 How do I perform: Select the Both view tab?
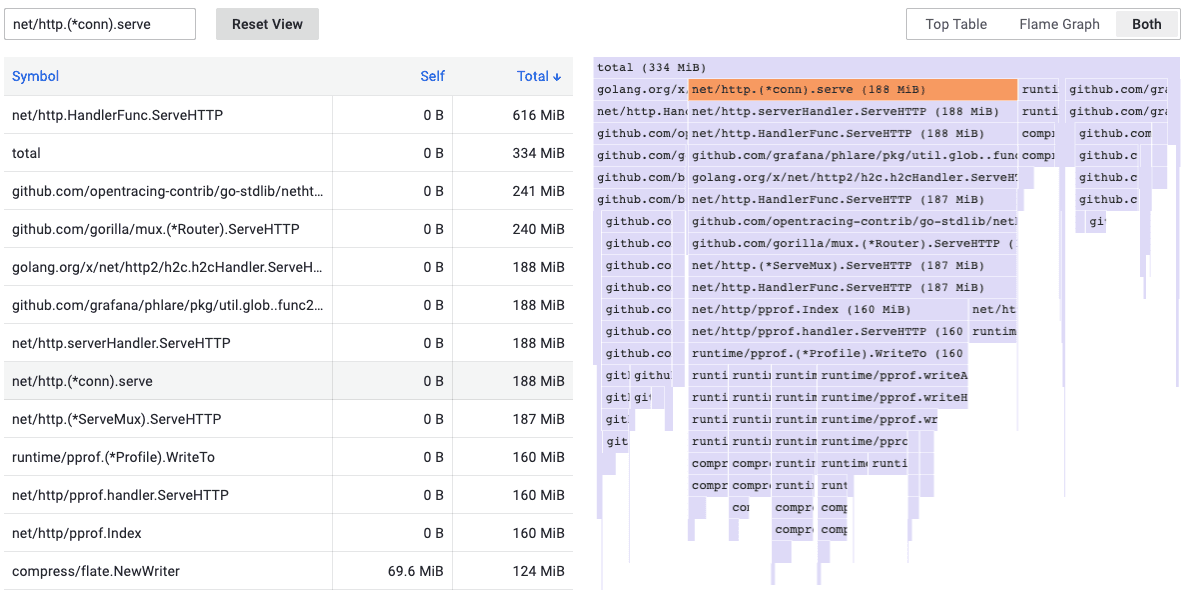[1146, 23]
